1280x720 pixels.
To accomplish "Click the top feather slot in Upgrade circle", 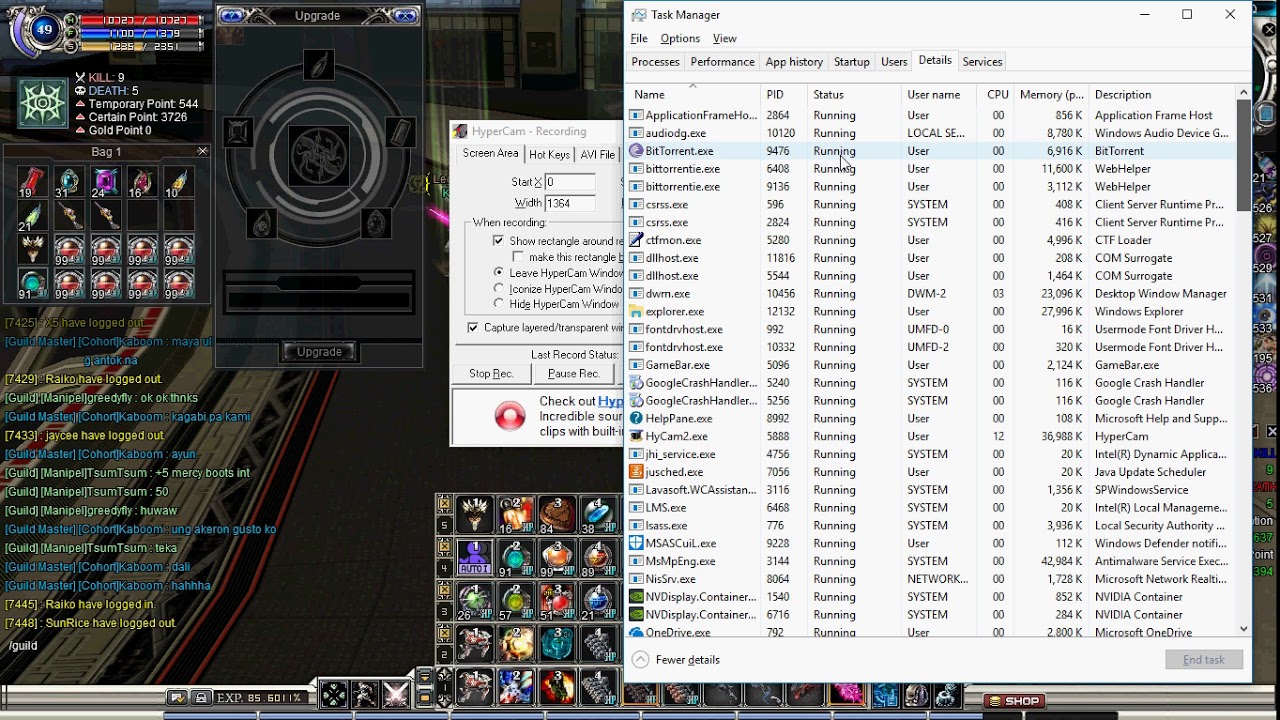I will pos(319,66).
